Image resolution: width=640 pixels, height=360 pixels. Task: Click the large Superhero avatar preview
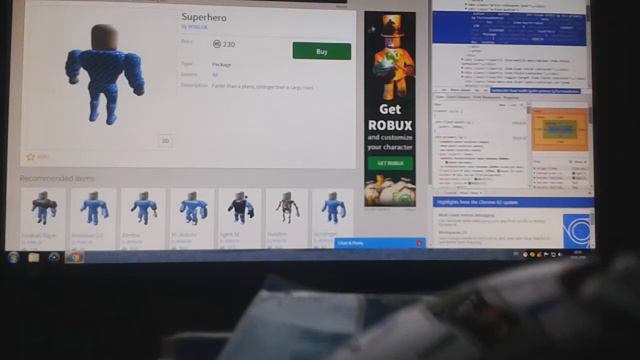[104, 75]
